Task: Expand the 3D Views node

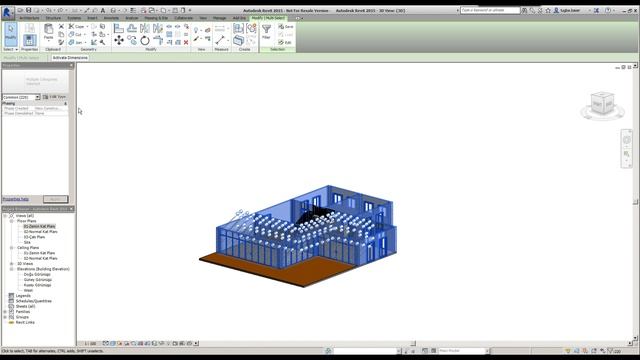Action: (12, 264)
